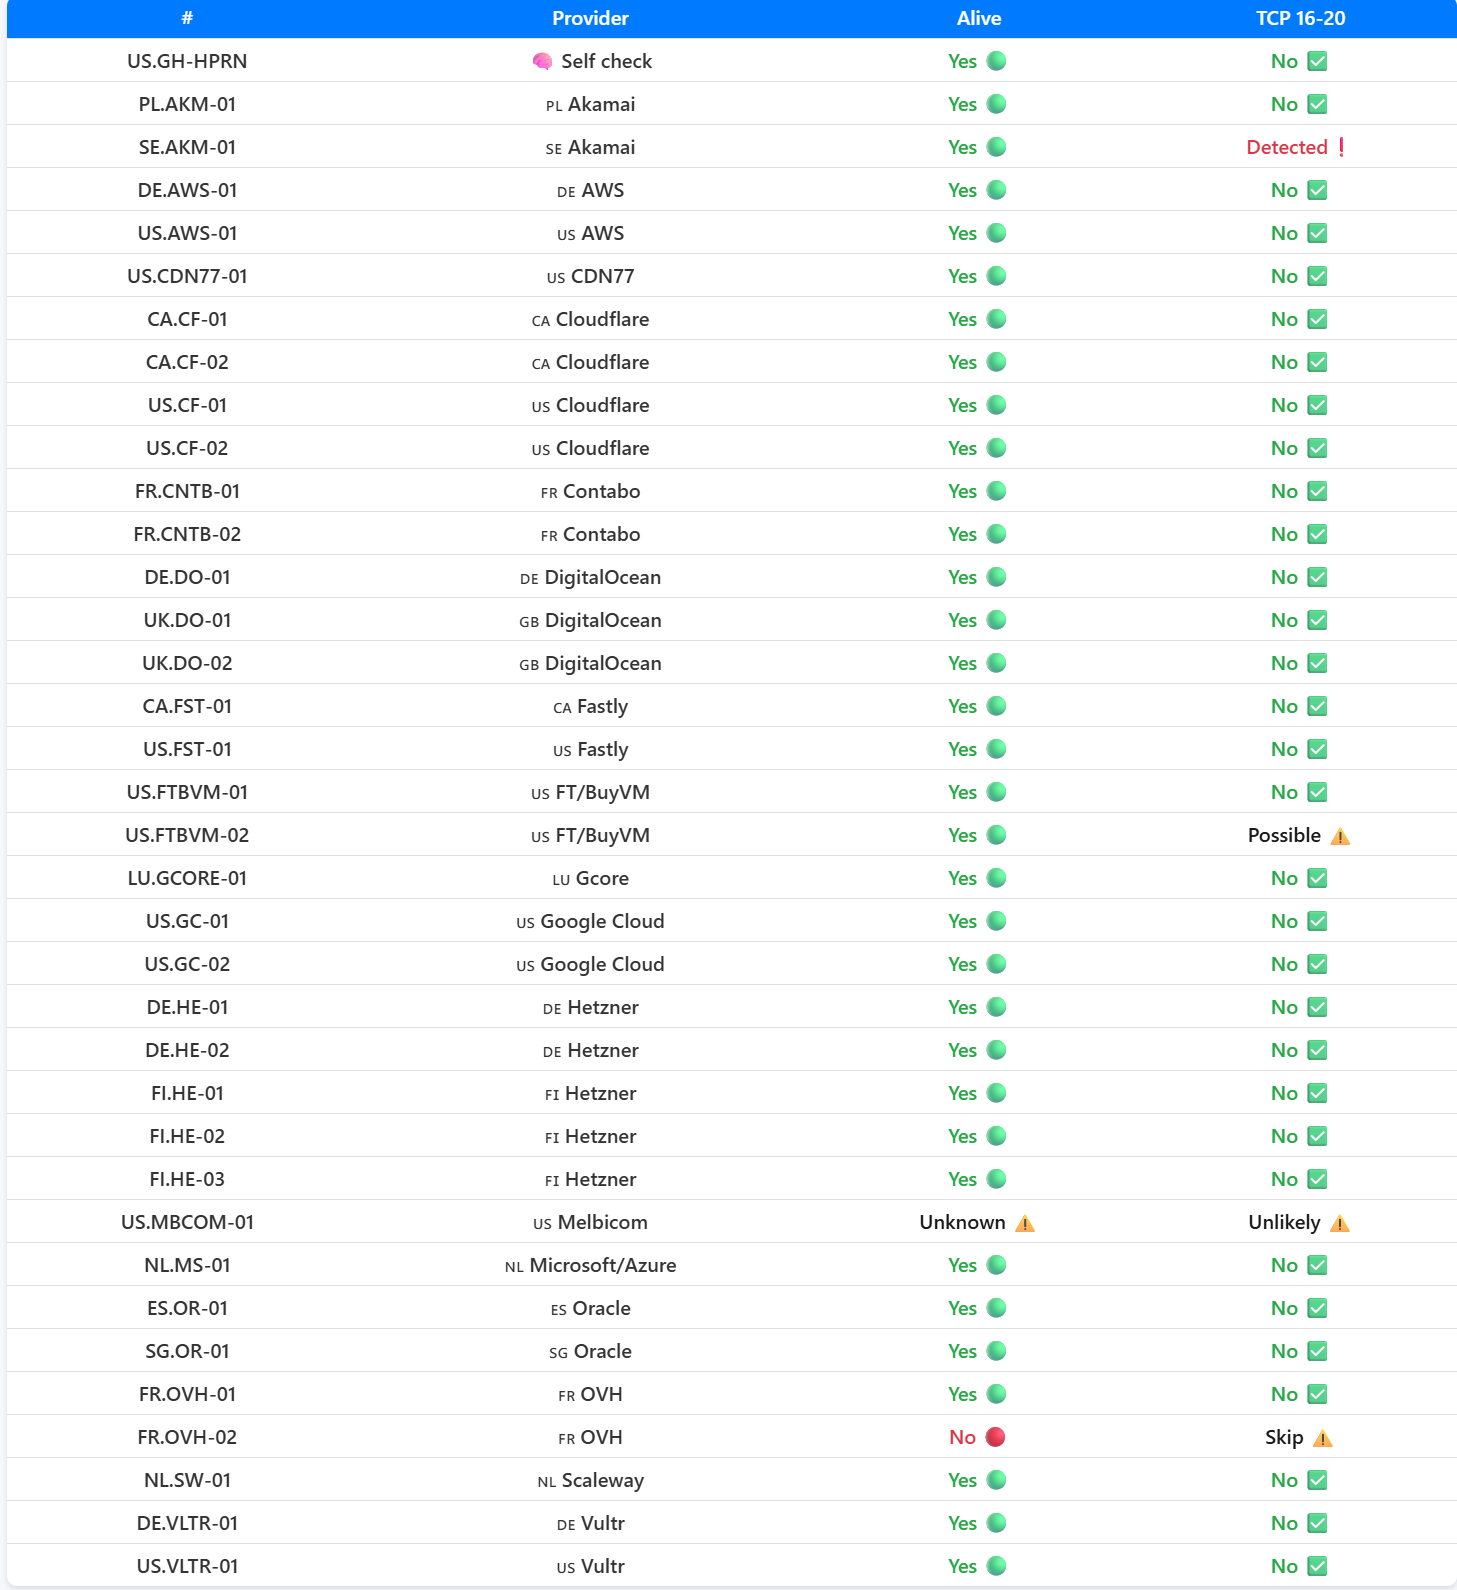
Task: Select the US.FTBVM-02 node identifier
Action: click(187, 835)
